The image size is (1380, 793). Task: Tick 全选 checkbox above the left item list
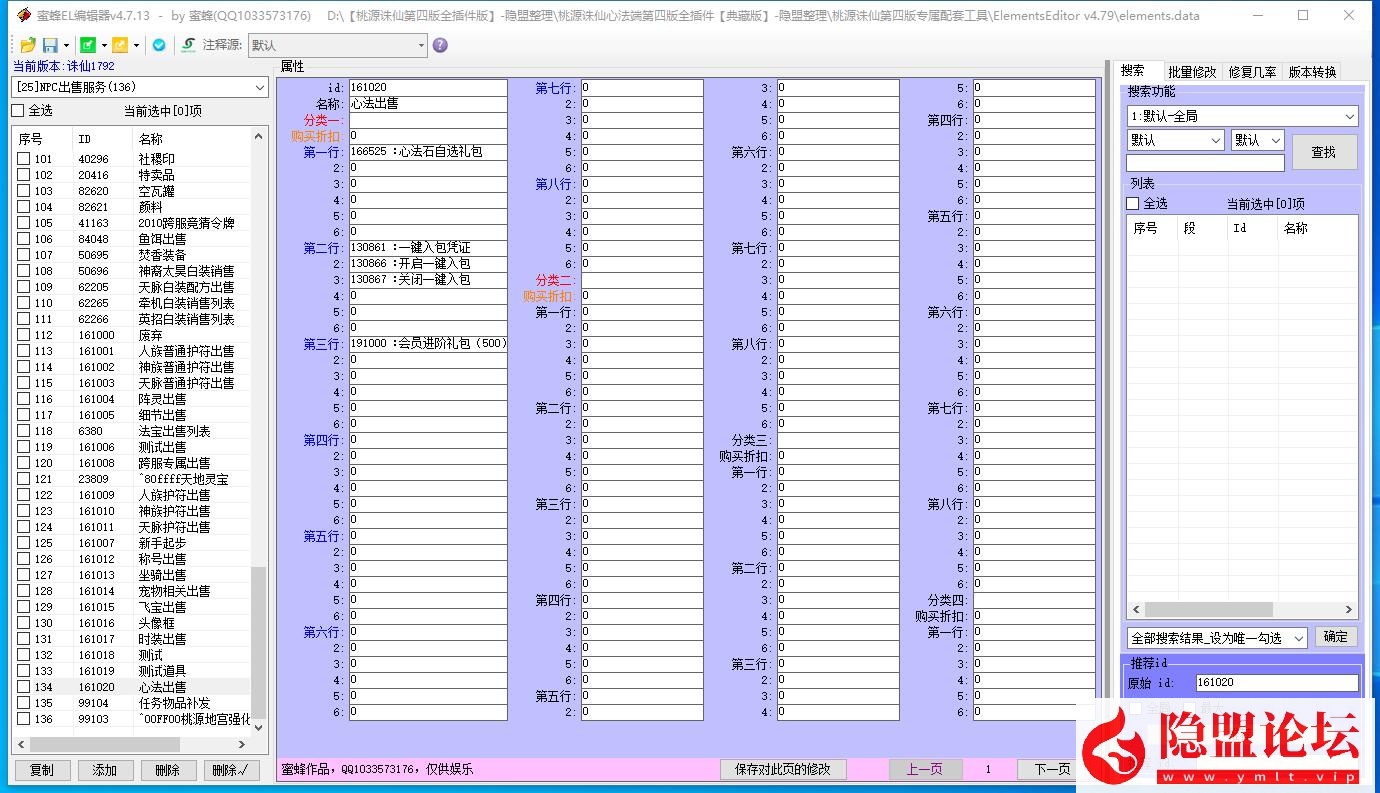pyautogui.click(x=17, y=111)
